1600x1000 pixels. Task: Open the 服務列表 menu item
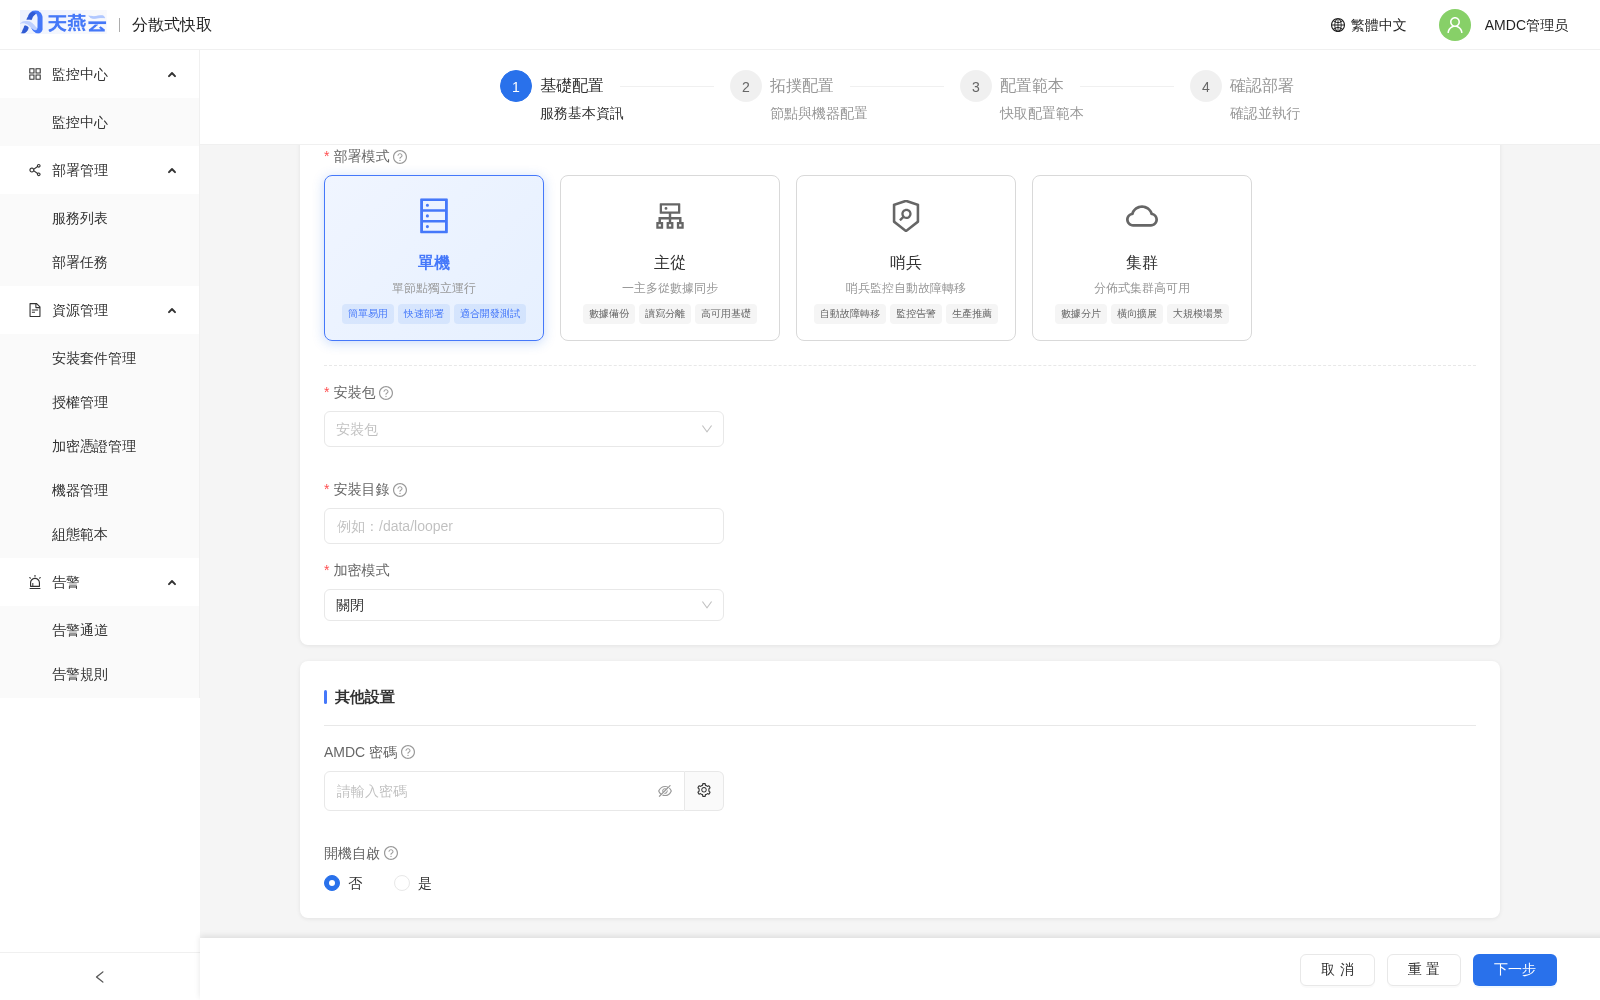pos(100,218)
